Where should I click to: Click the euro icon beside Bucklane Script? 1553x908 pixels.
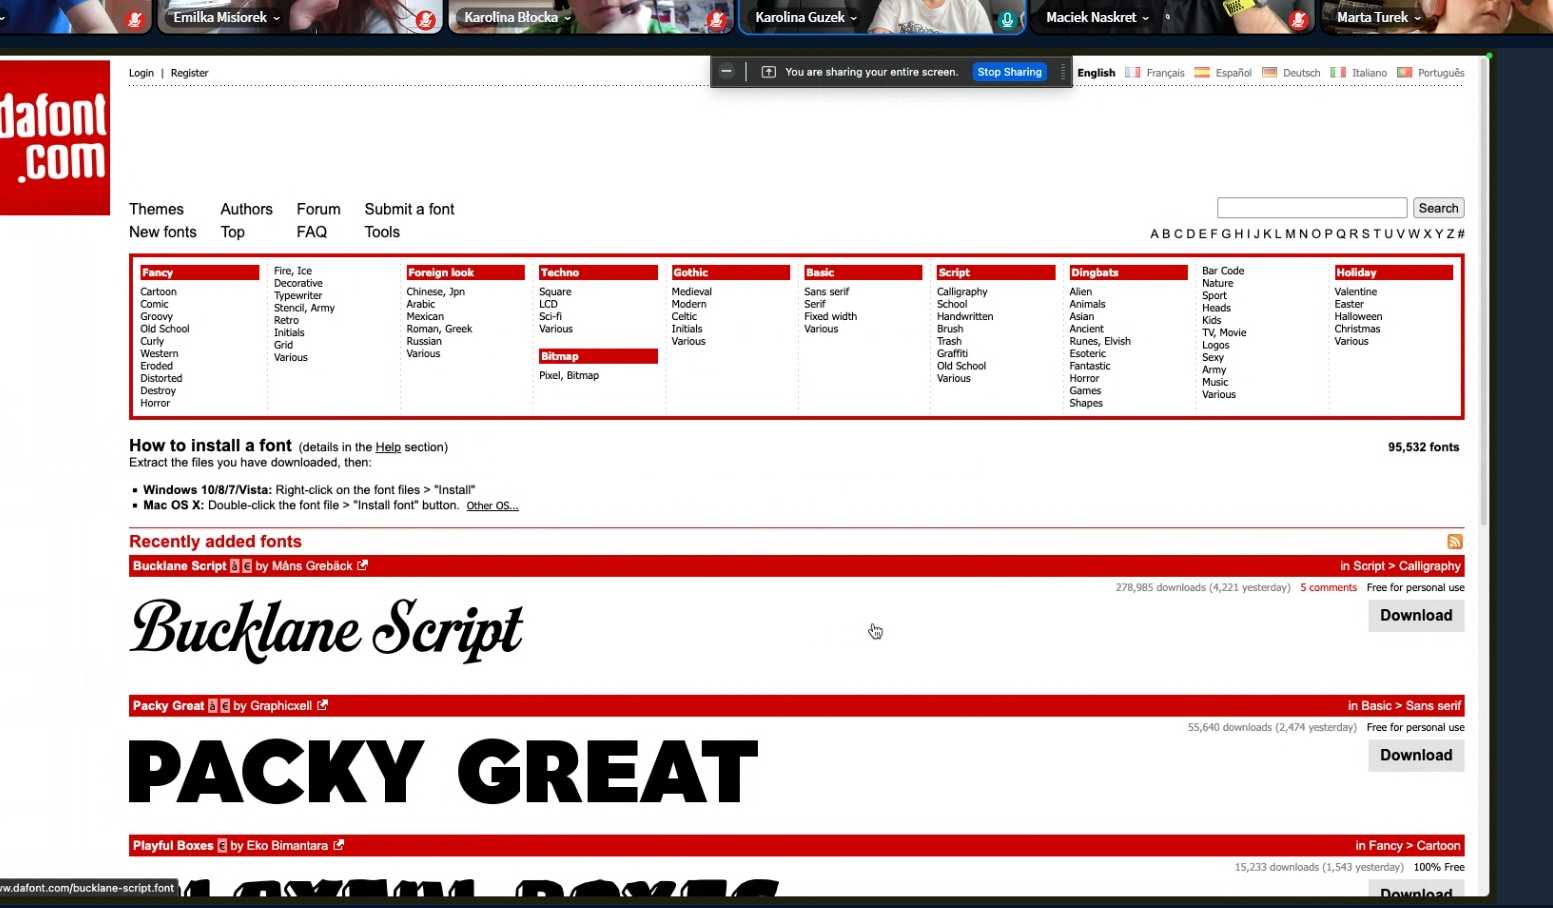[x=247, y=566]
